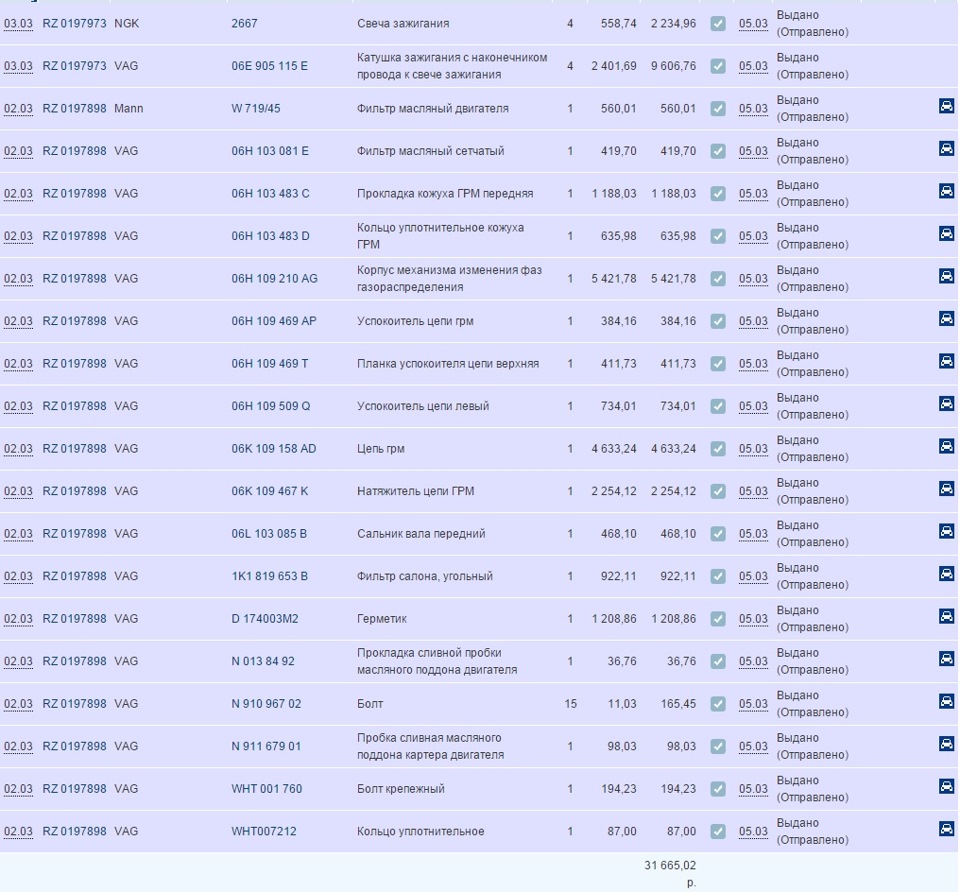Click car icon in 06L 103 085 B row
The height and width of the screenshot is (892, 960).
click(x=946, y=532)
